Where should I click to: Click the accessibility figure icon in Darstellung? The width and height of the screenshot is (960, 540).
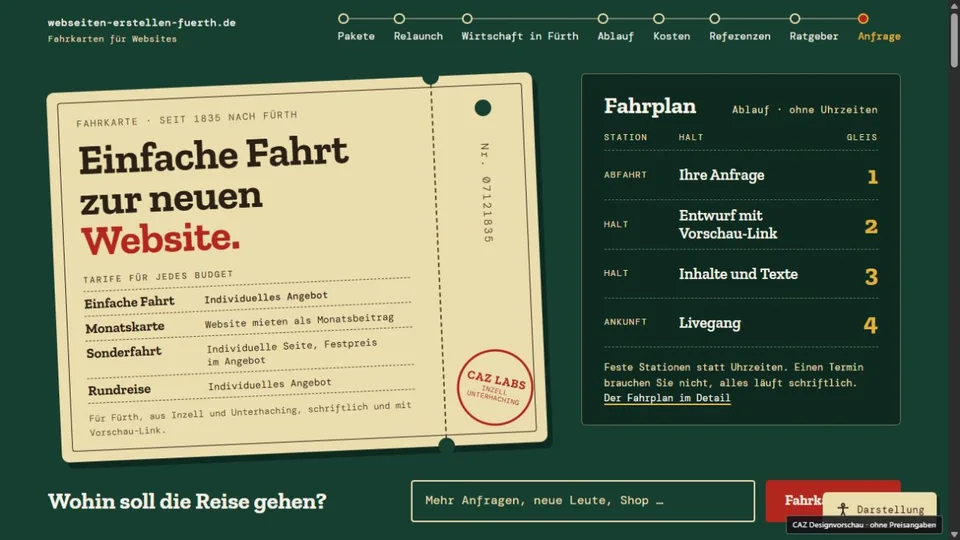[x=843, y=509]
